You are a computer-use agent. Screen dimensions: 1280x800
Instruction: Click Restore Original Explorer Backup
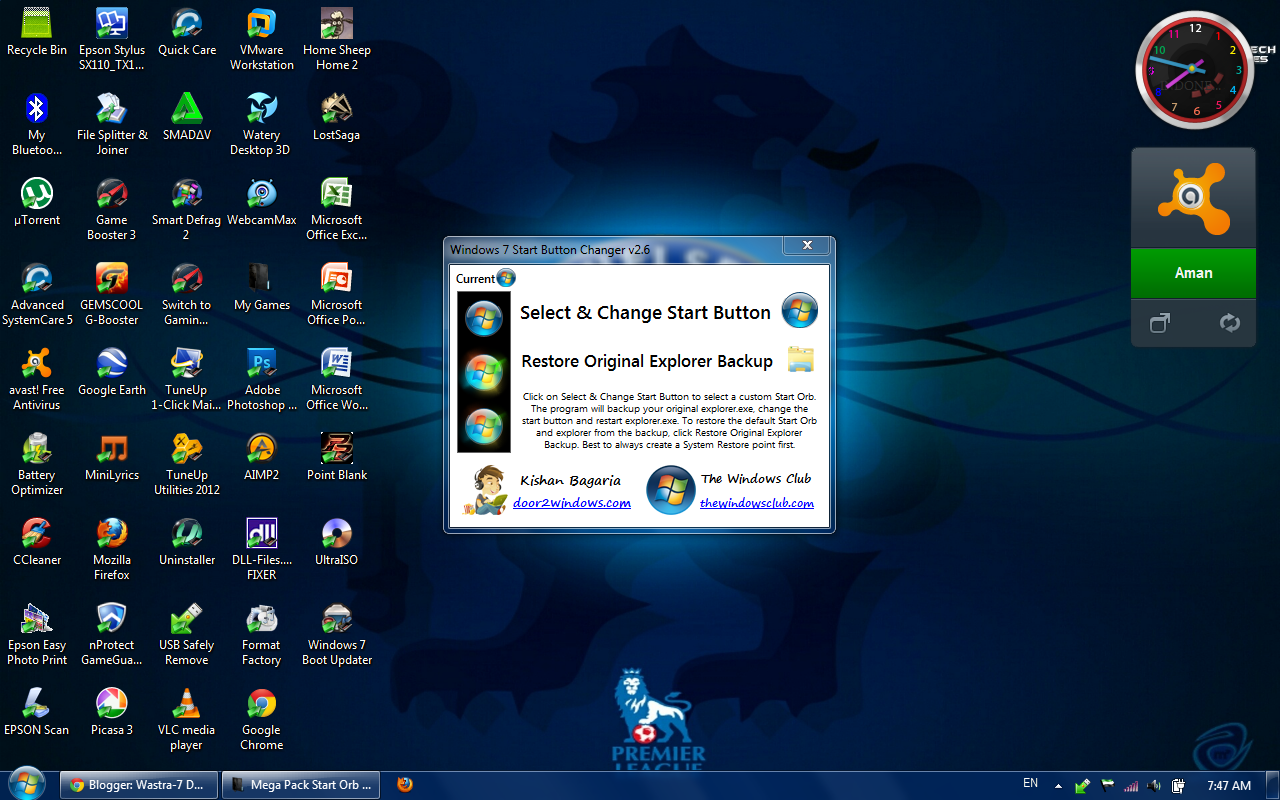click(x=647, y=361)
